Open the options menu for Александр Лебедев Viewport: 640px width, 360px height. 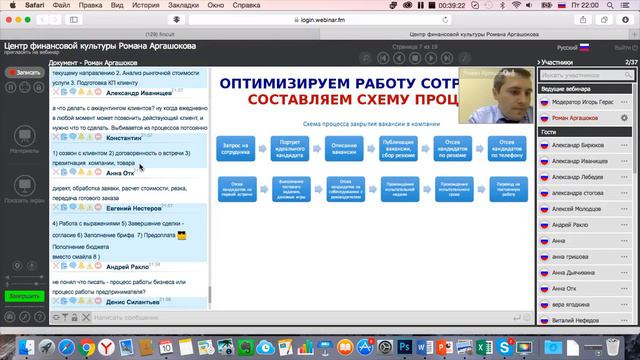click(624, 177)
